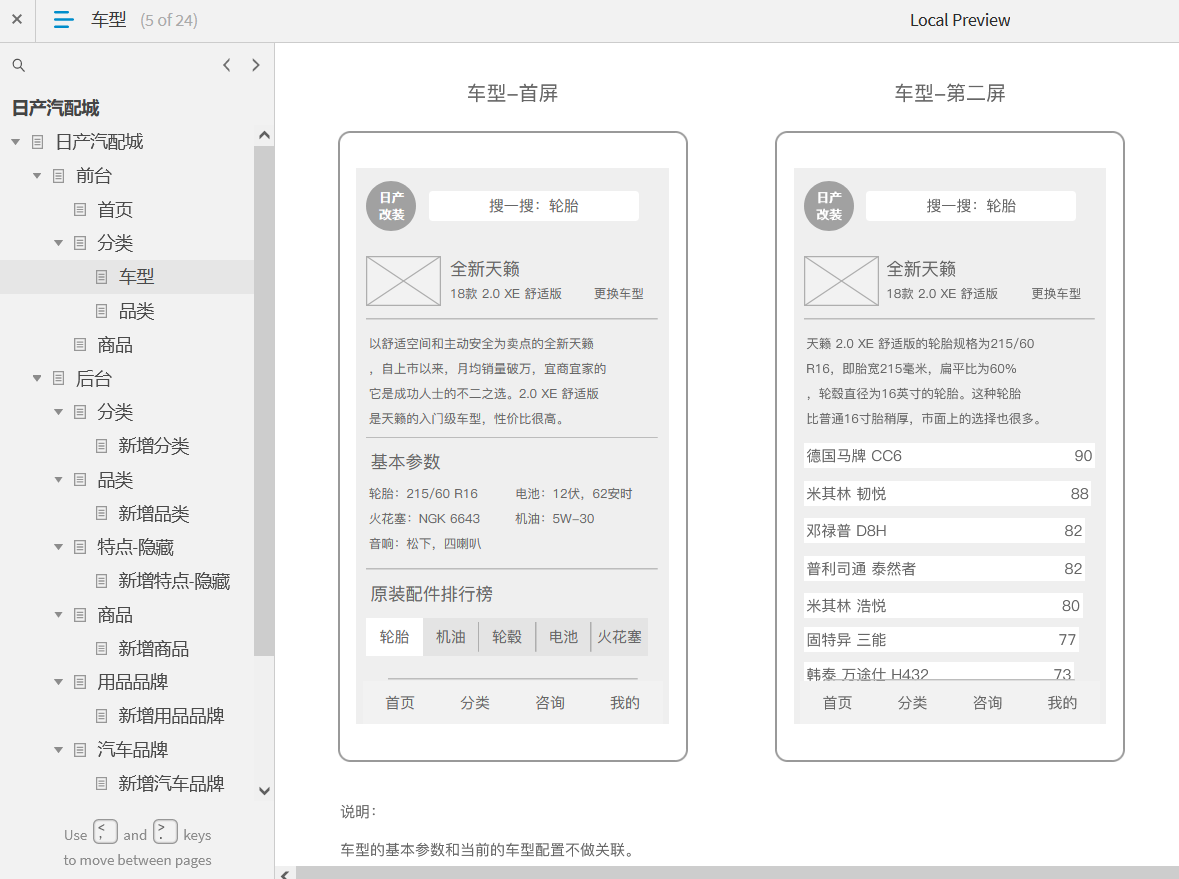Click the page icon beside 新增特点-隐藏
Screen dimensions: 1179x879
tap(102, 580)
